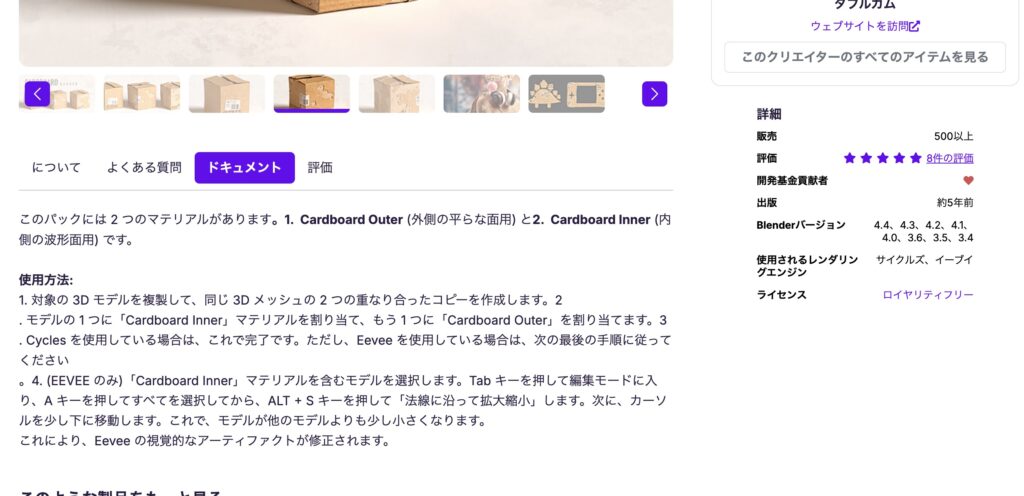
Task: Click the next thumbnails arrow button
Action: coord(654,94)
